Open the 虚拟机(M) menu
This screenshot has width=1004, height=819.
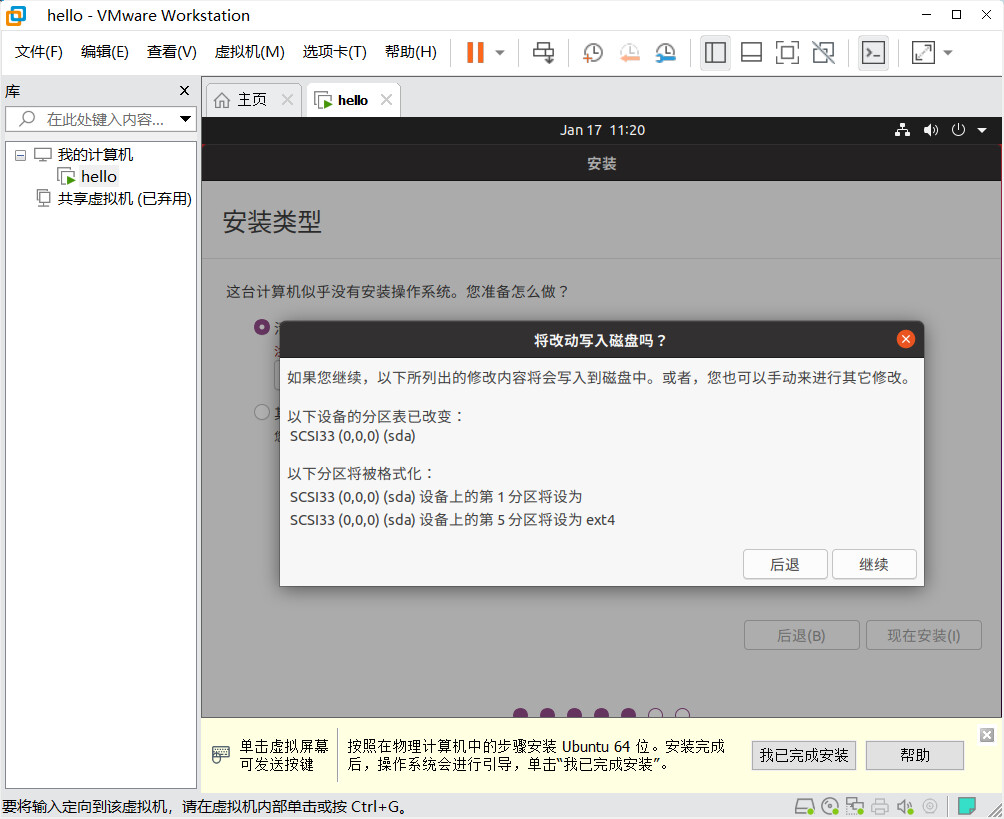pos(249,52)
